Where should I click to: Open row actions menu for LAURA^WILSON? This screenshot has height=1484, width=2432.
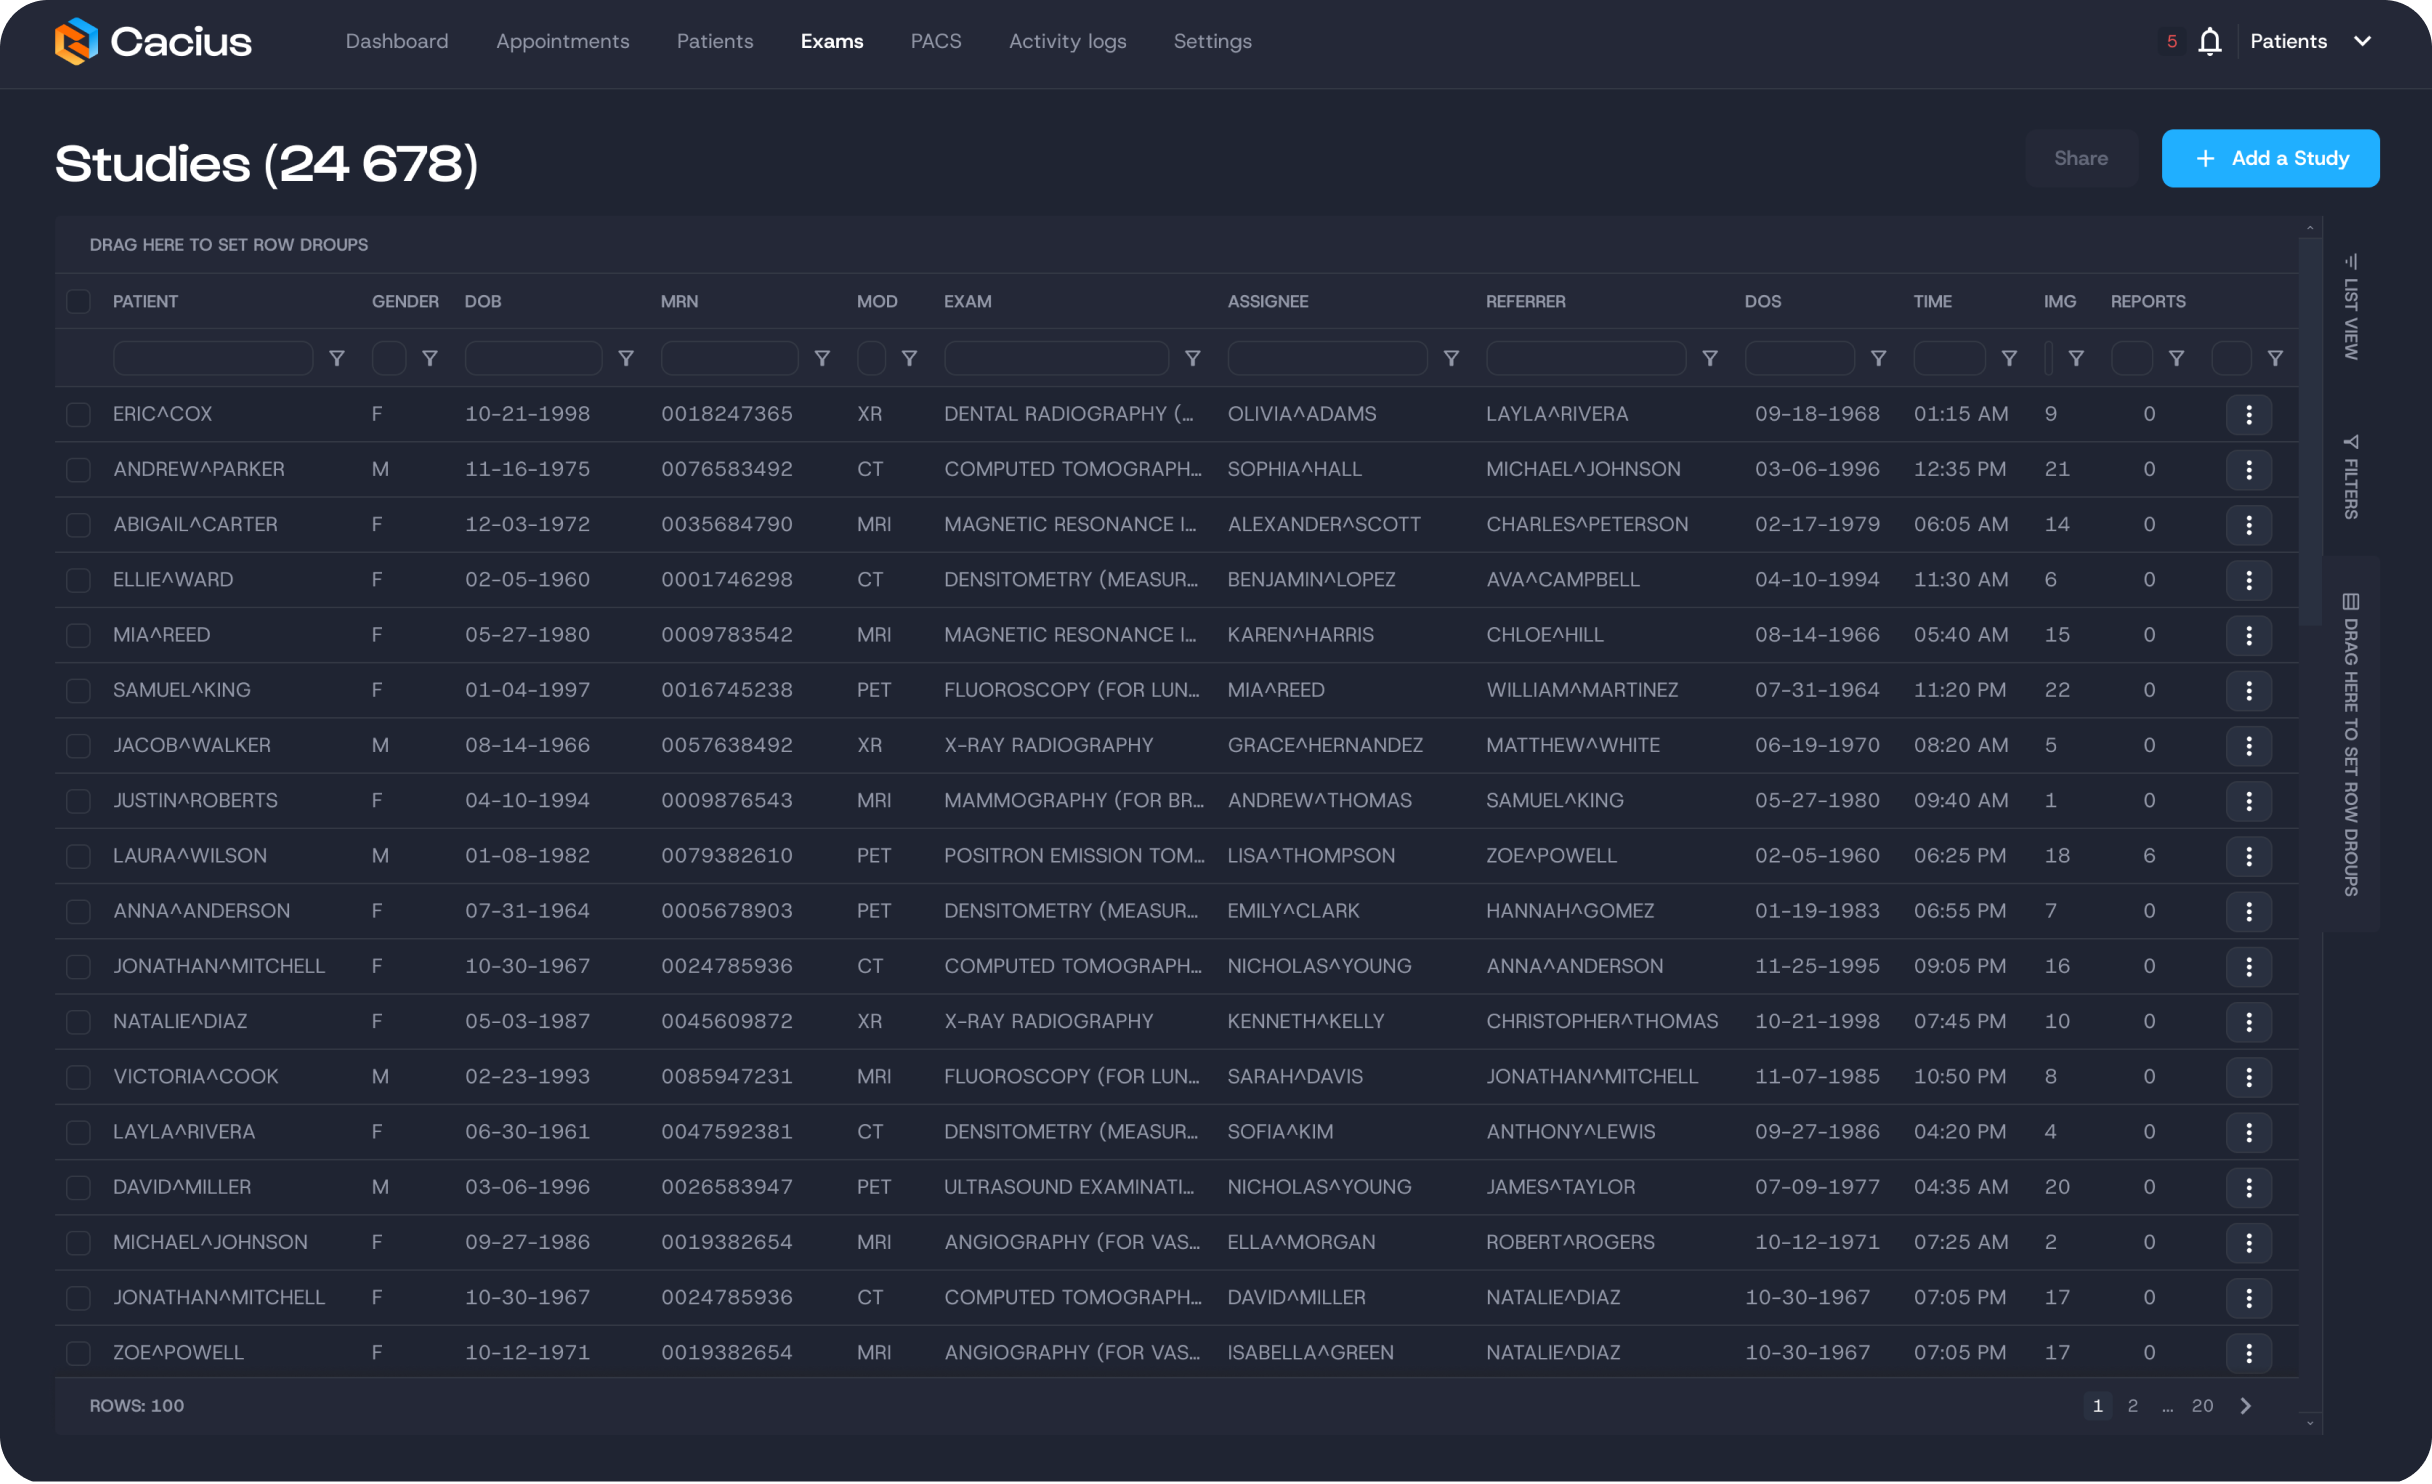[2249, 856]
